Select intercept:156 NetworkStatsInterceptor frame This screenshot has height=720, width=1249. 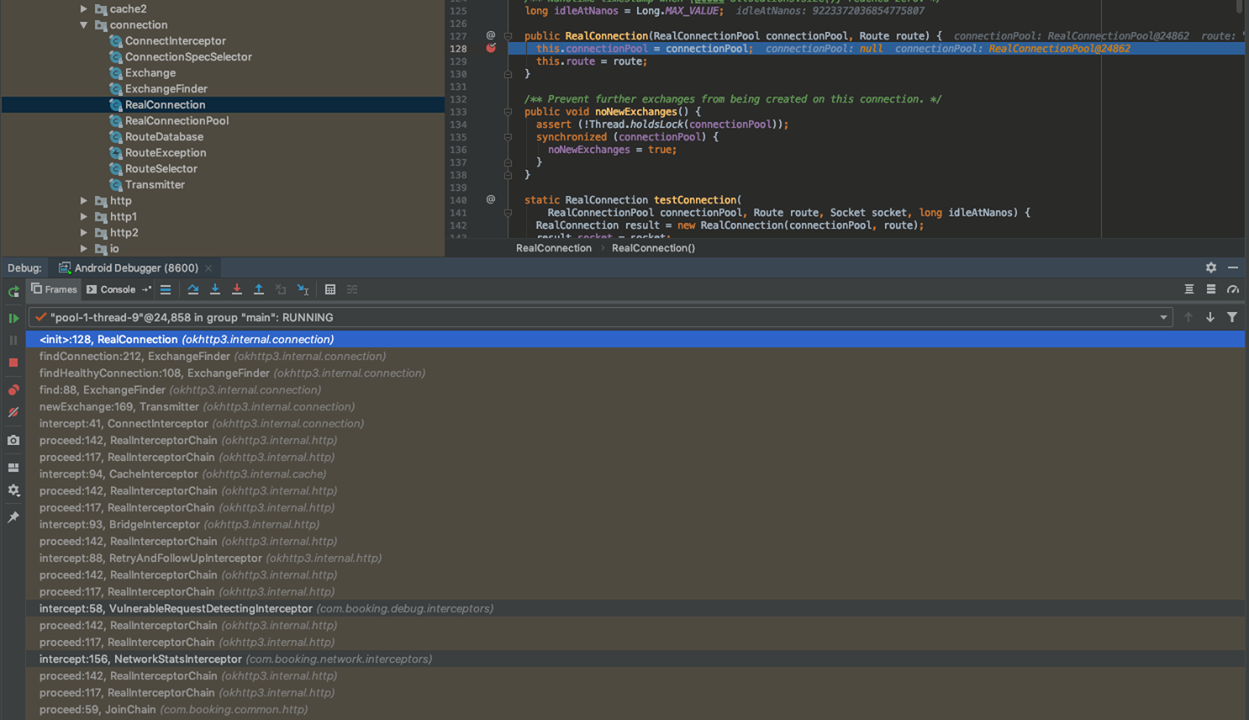click(635, 659)
